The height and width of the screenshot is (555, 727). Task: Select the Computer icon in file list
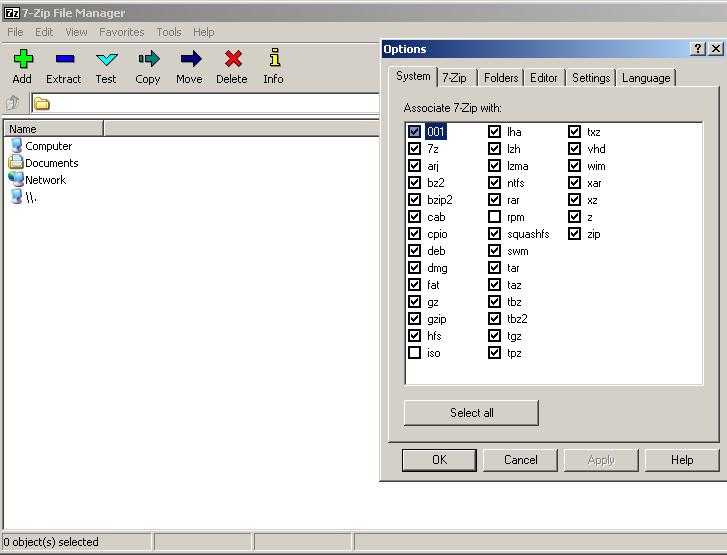pos(16,146)
